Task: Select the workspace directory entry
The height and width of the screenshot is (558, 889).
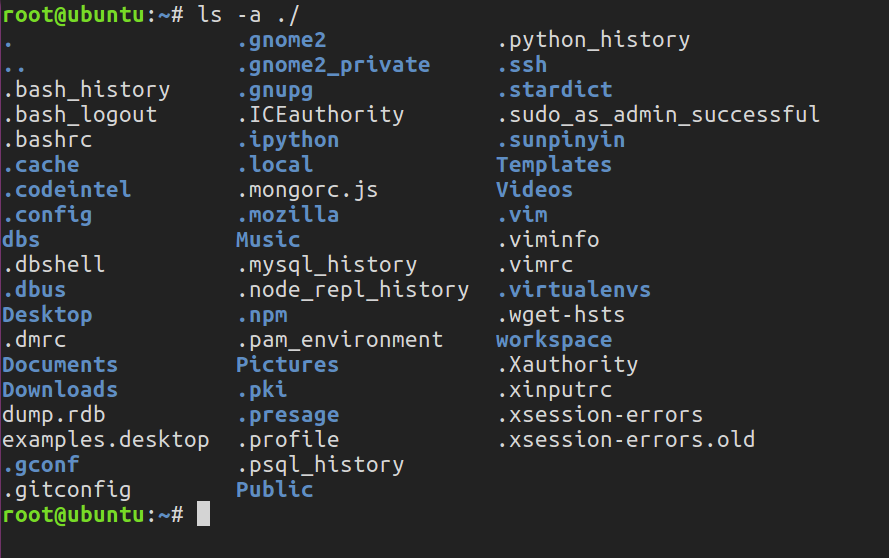Action: pos(554,340)
